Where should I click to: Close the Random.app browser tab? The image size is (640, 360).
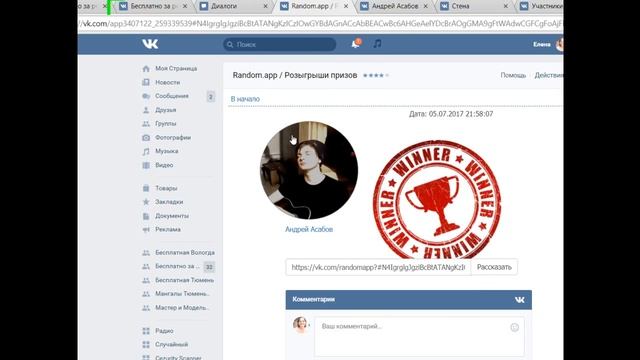pyautogui.click(x=346, y=6)
